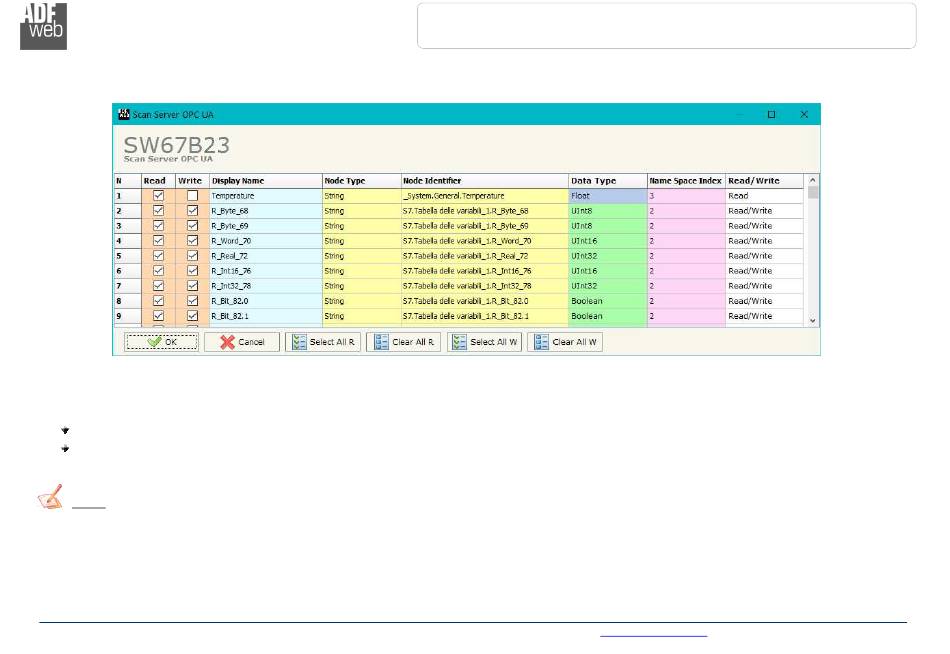Image resolution: width=950 pixels, height=654 pixels.
Task: Open the underlined link in page footer
Action: coord(653,635)
